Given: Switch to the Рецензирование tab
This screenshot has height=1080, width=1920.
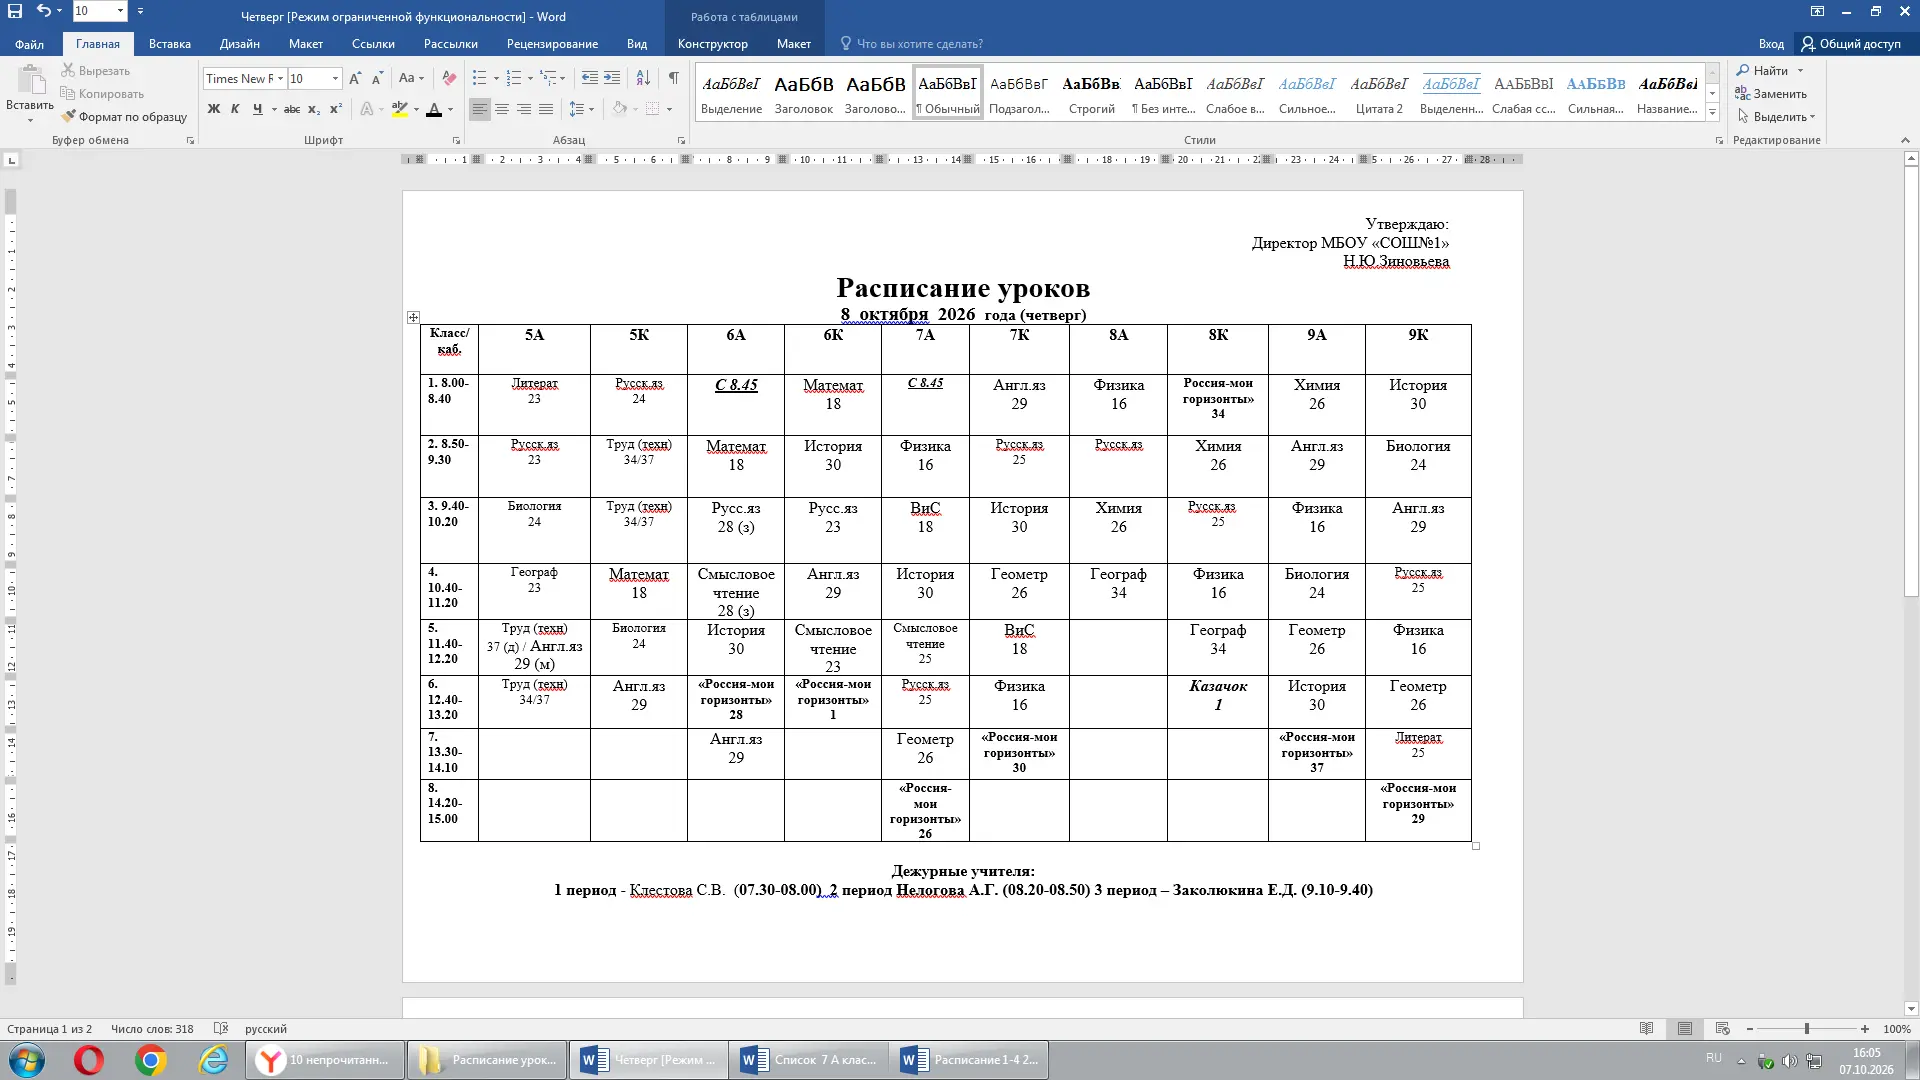Looking at the screenshot, I should [x=552, y=43].
